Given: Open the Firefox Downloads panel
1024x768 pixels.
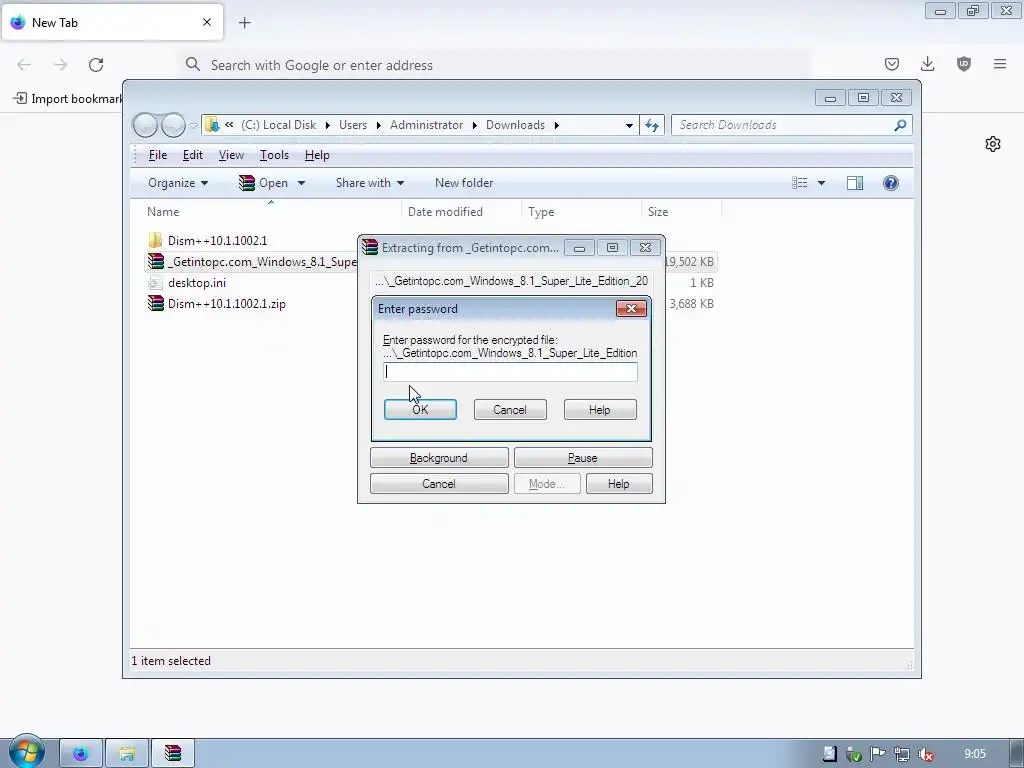Looking at the screenshot, I should 927,64.
